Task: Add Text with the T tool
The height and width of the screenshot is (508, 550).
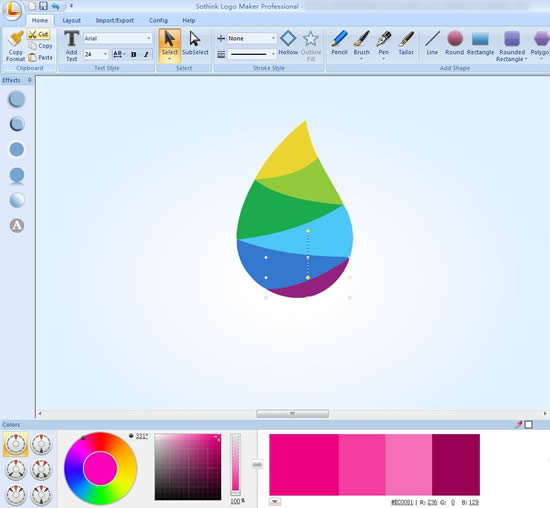Action: [x=72, y=46]
